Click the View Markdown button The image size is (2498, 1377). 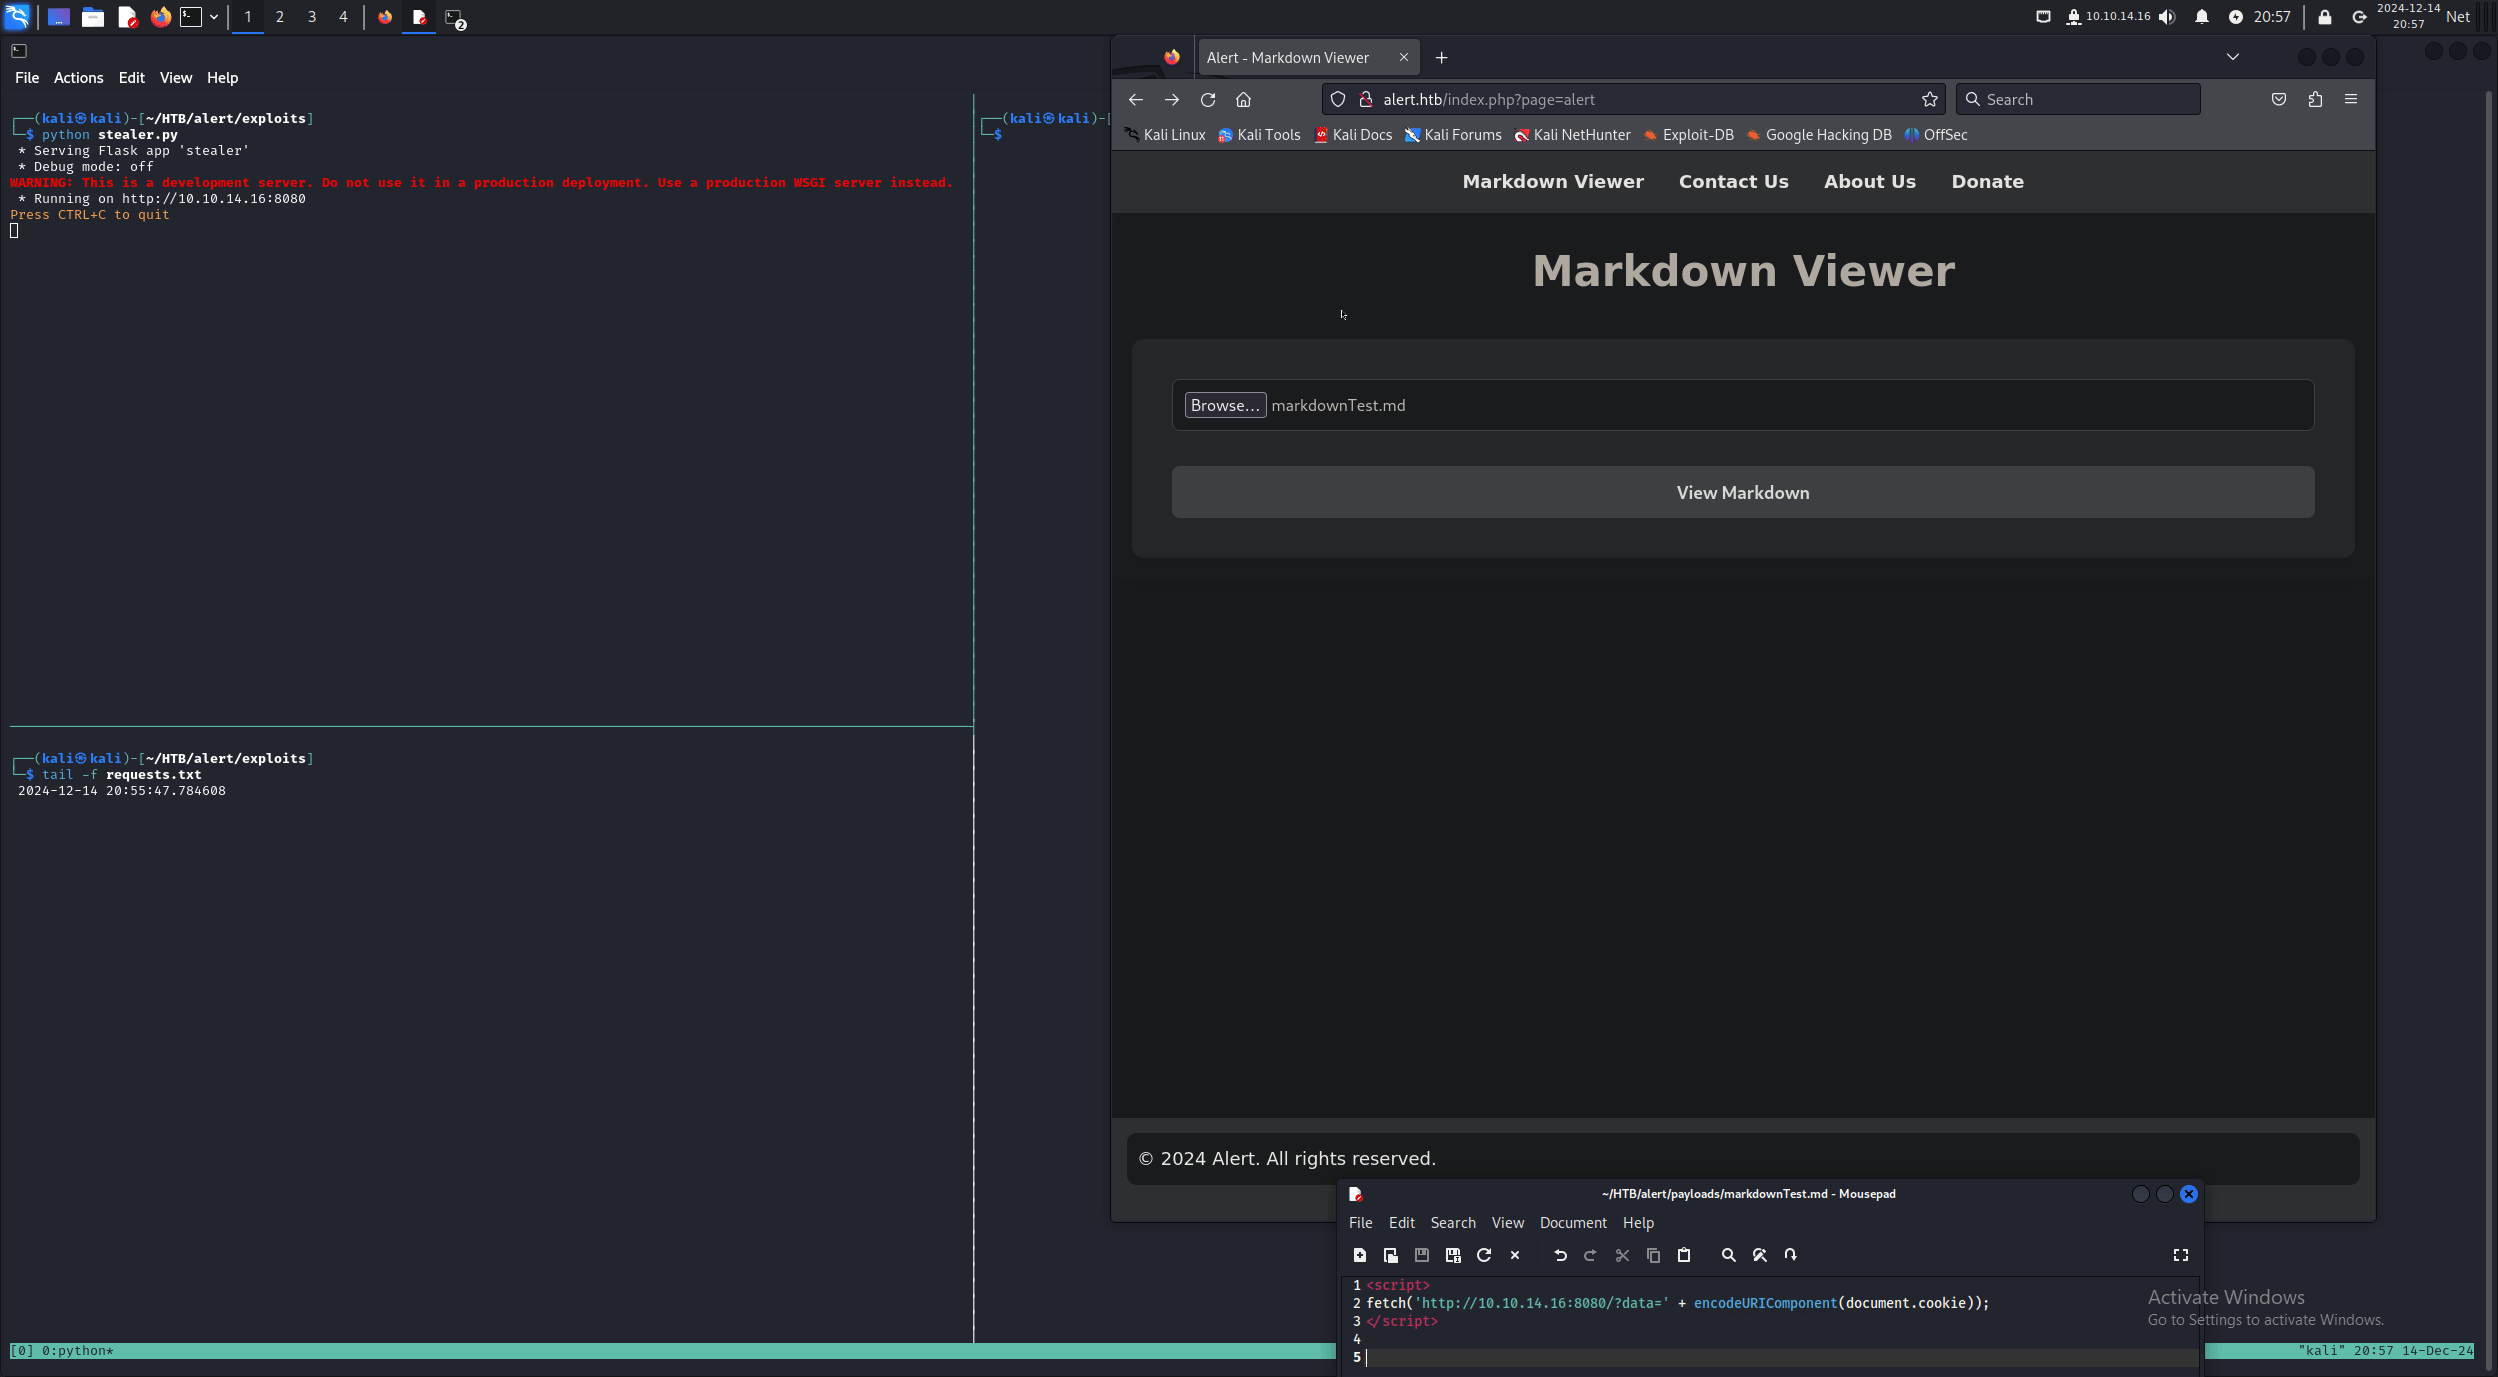coord(1743,492)
